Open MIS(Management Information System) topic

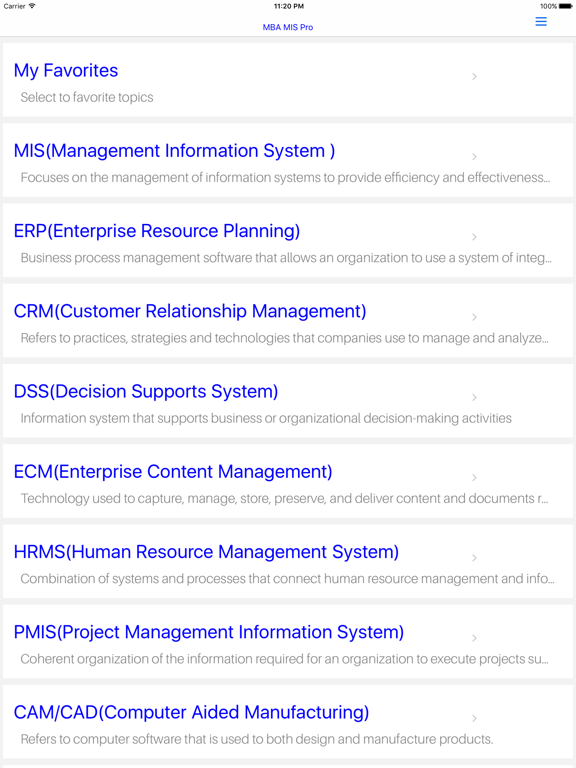pos(174,151)
